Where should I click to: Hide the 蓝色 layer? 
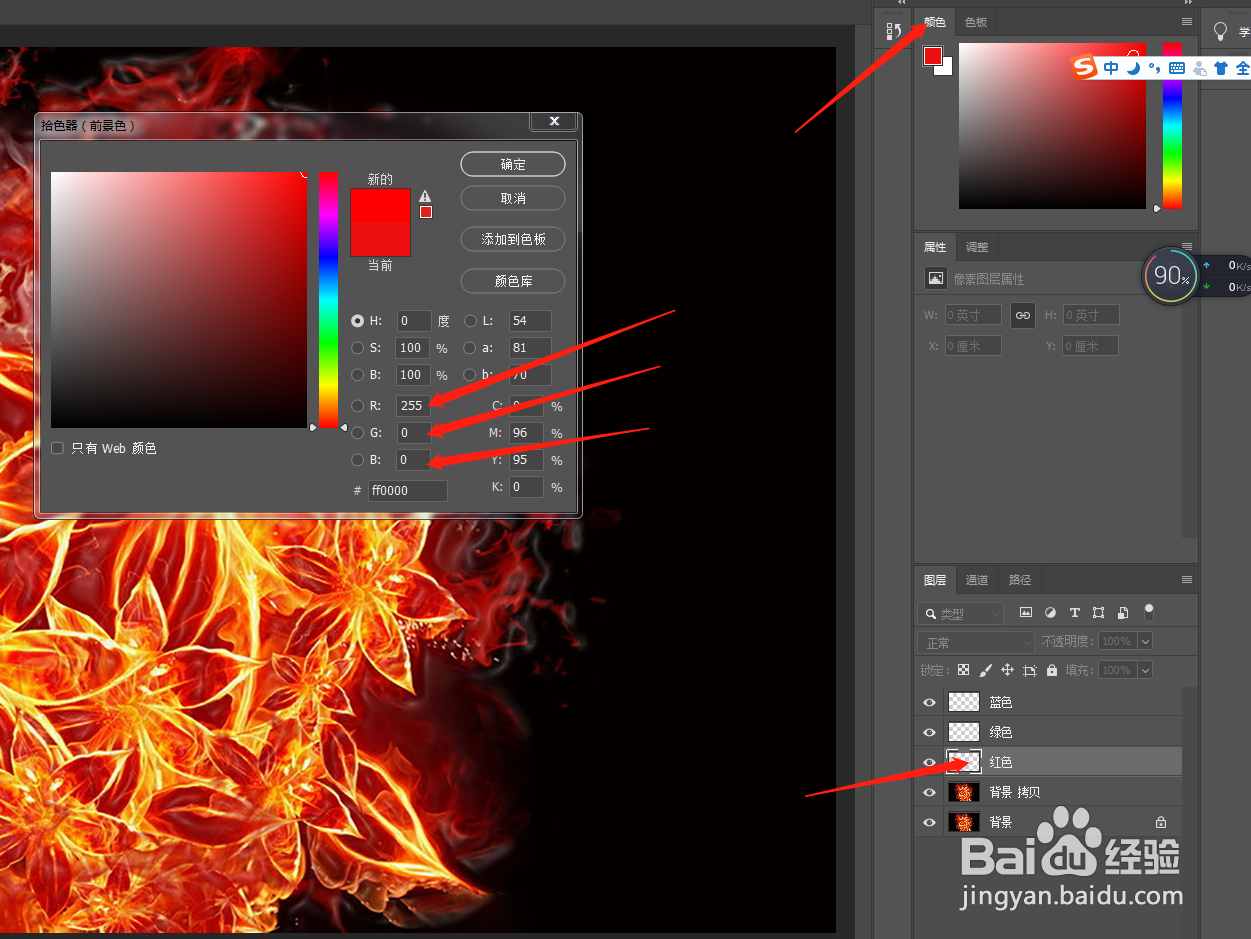click(x=929, y=703)
